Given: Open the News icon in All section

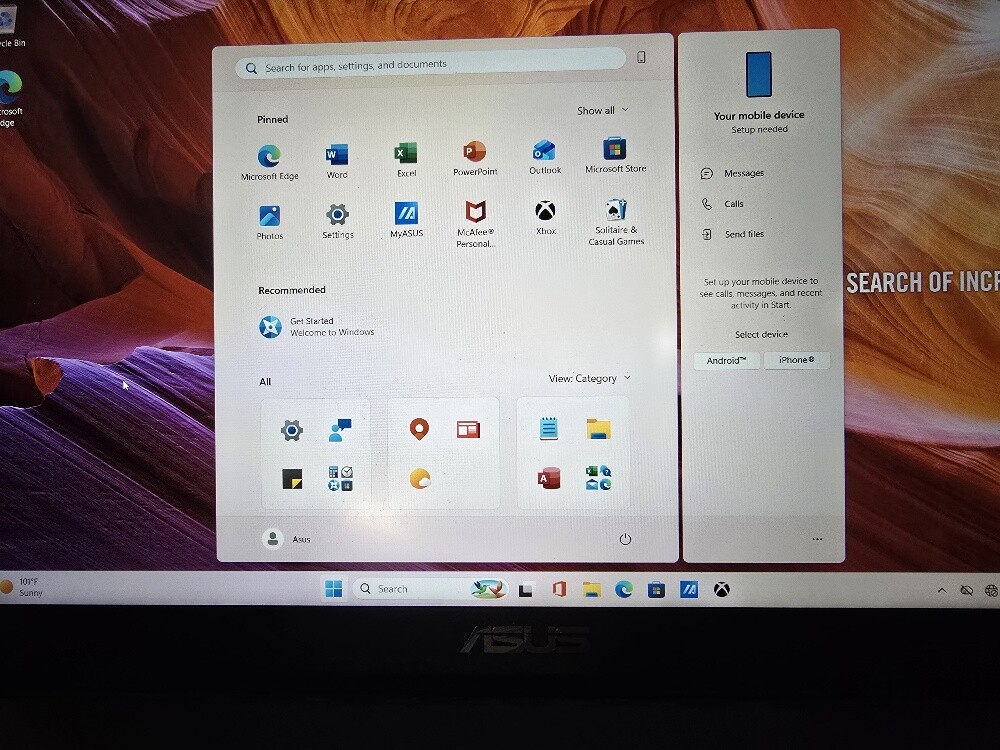Looking at the screenshot, I should pos(468,429).
